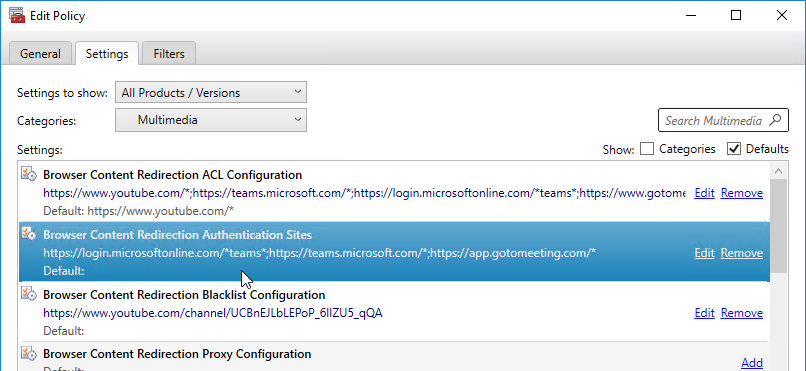Click the settings list scrollbar thumb
The height and width of the screenshot is (371, 806).
point(778,226)
